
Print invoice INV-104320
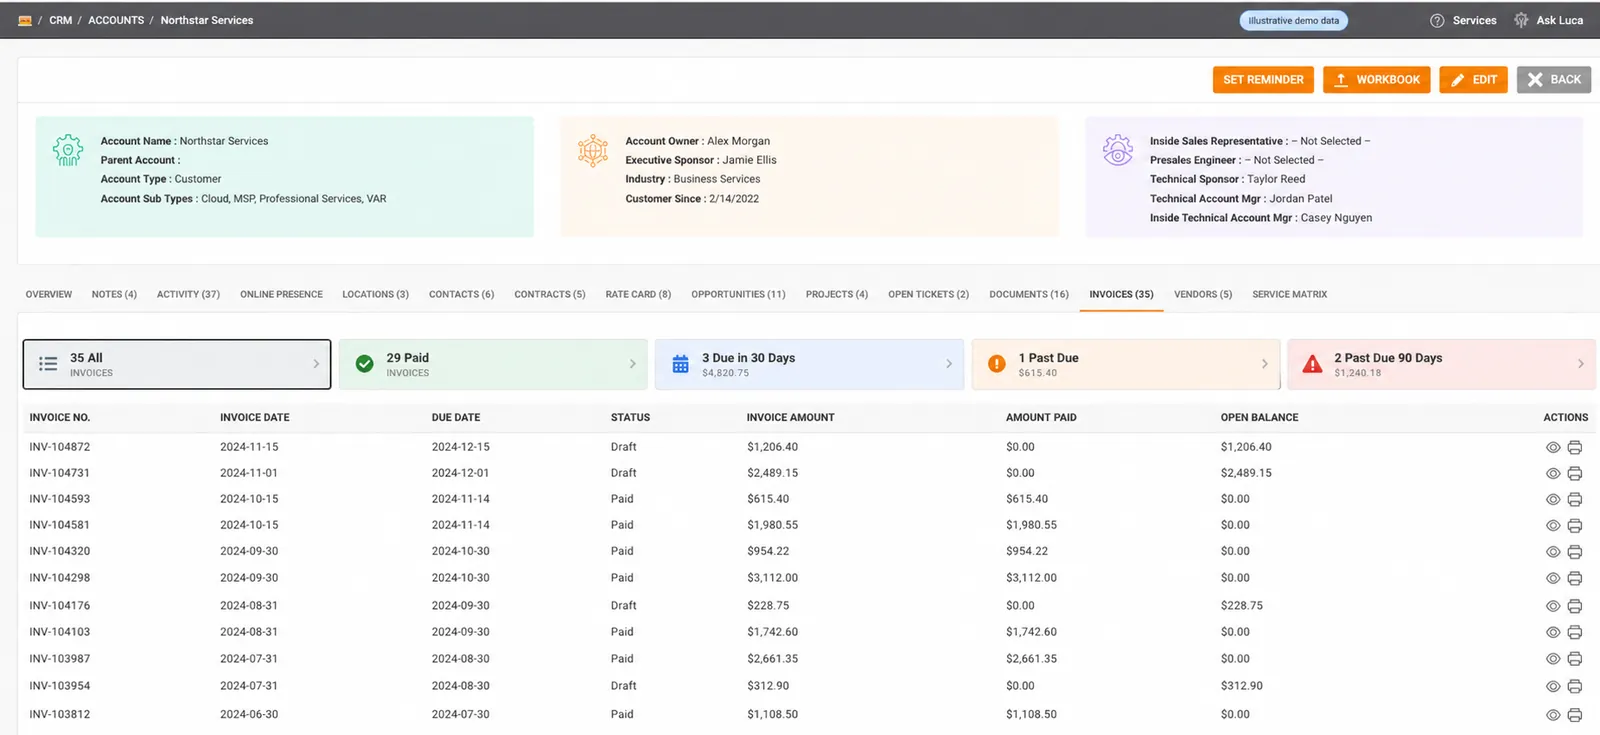coord(1575,552)
